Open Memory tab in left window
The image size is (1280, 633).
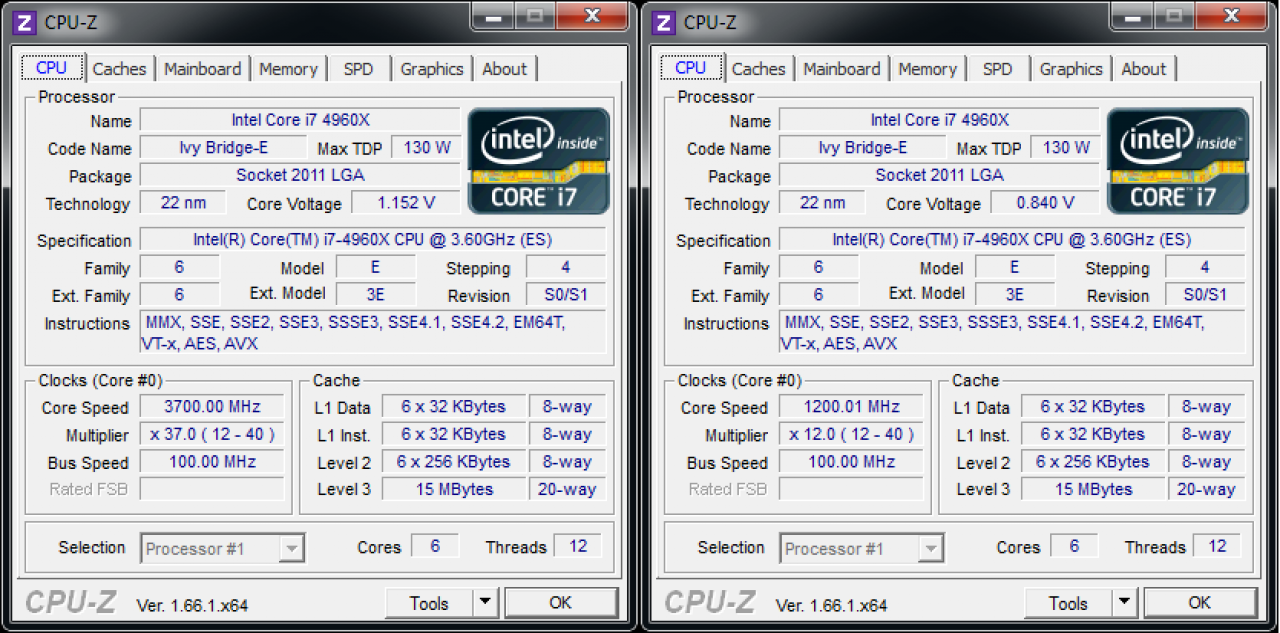tap(288, 69)
